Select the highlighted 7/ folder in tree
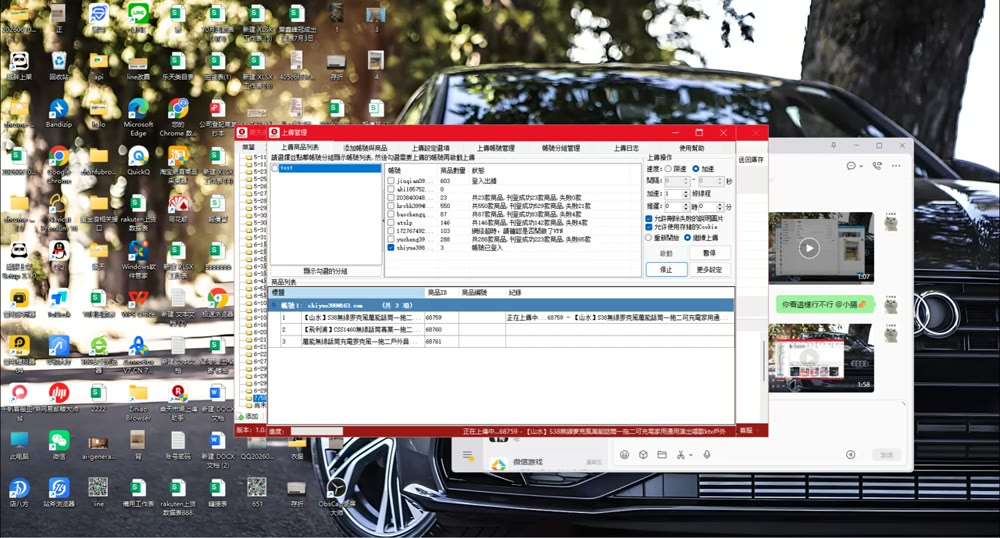The height and width of the screenshot is (538, 1000). [x=260, y=398]
